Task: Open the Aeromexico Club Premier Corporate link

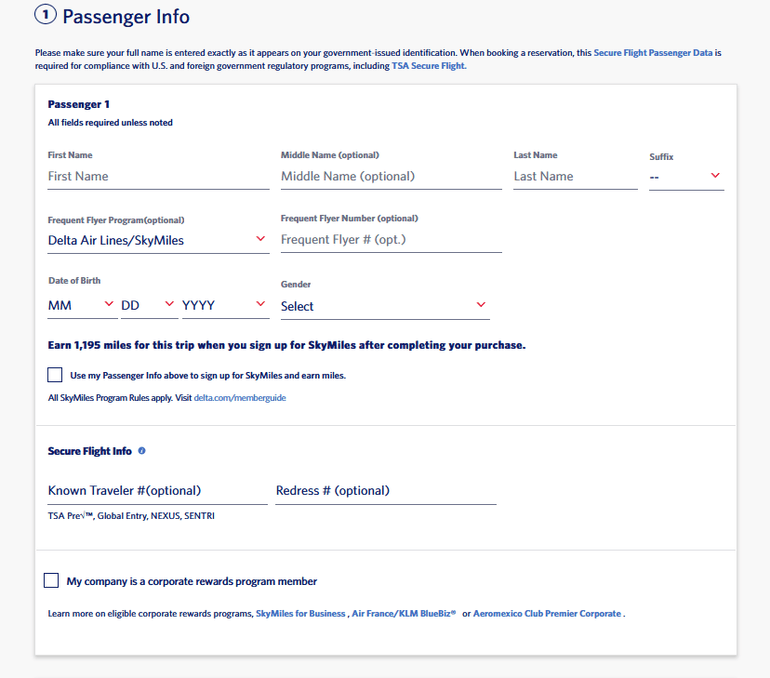Action: pos(547,614)
